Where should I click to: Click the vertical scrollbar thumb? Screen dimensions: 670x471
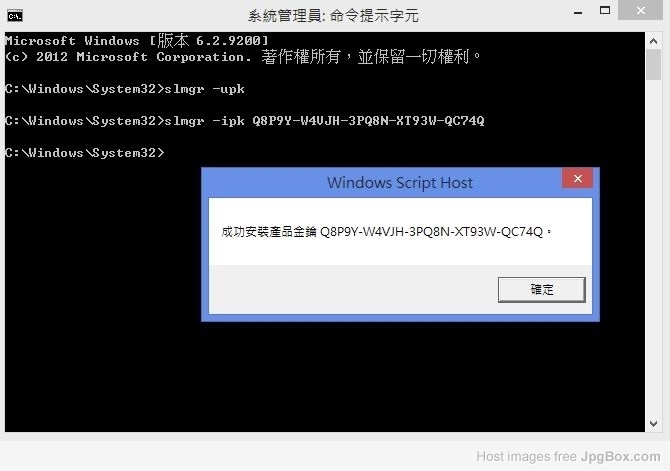point(653,65)
